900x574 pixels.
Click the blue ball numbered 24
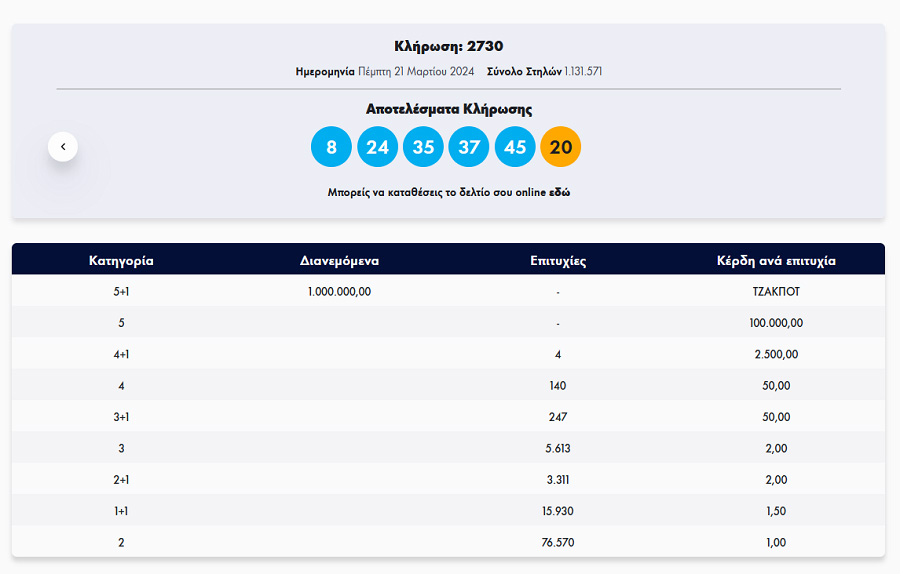click(377, 147)
